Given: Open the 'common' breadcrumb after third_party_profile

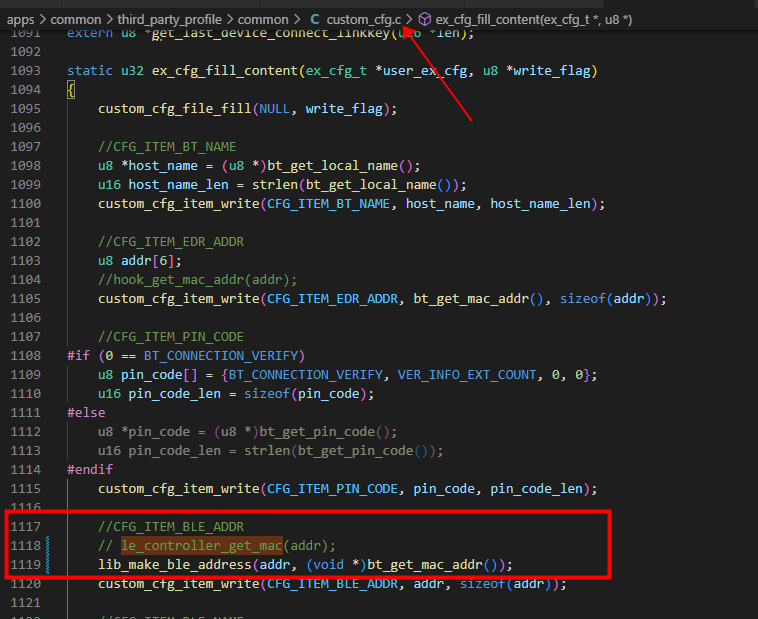Looking at the screenshot, I should coord(263,20).
